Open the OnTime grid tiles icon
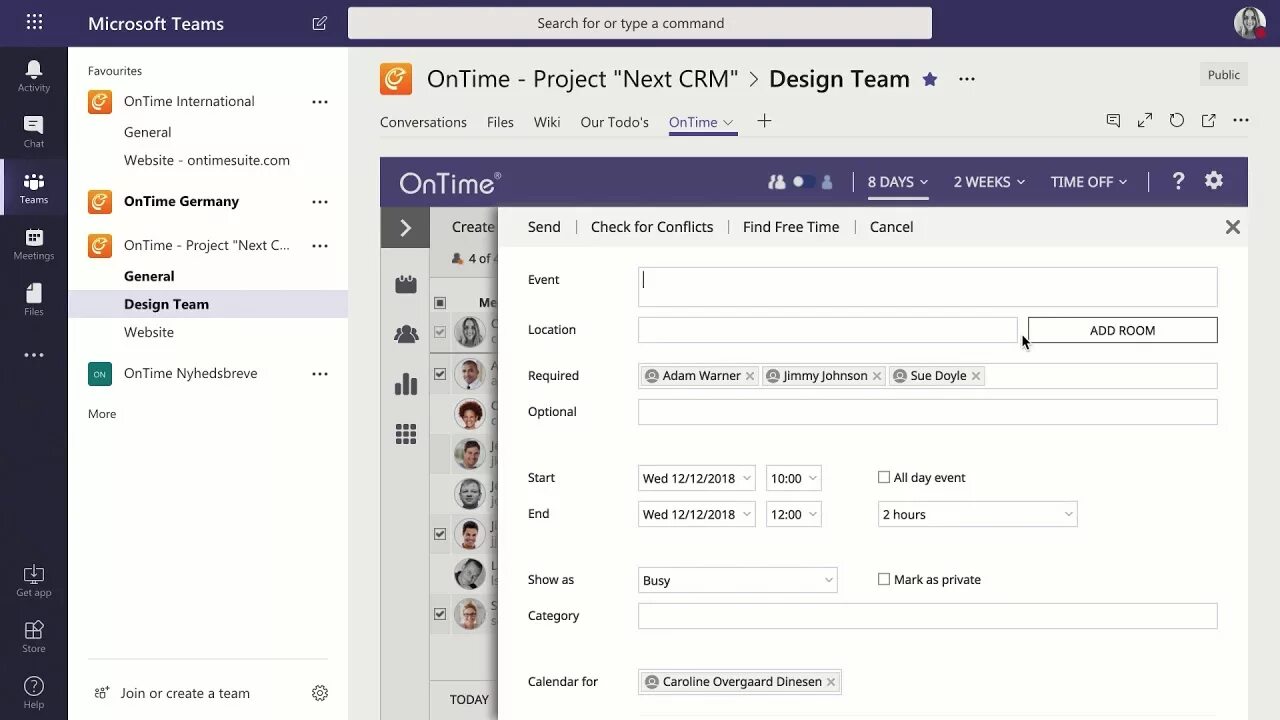 (406, 434)
